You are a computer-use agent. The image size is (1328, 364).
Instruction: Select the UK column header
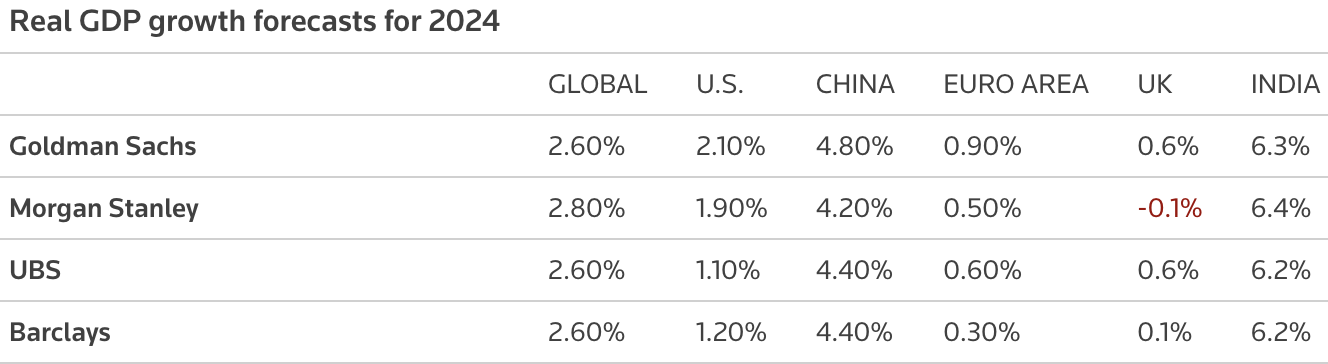pyautogui.click(x=1155, y=85)
